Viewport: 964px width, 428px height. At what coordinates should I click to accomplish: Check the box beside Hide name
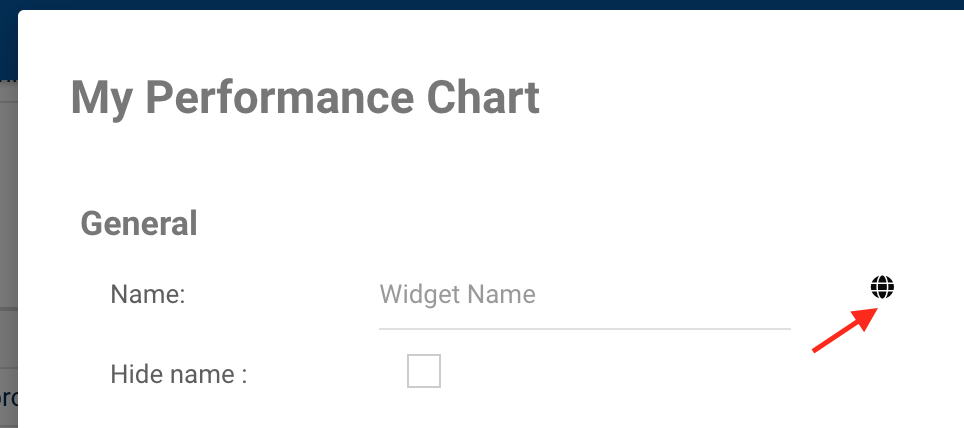click(x=424, y=371)
